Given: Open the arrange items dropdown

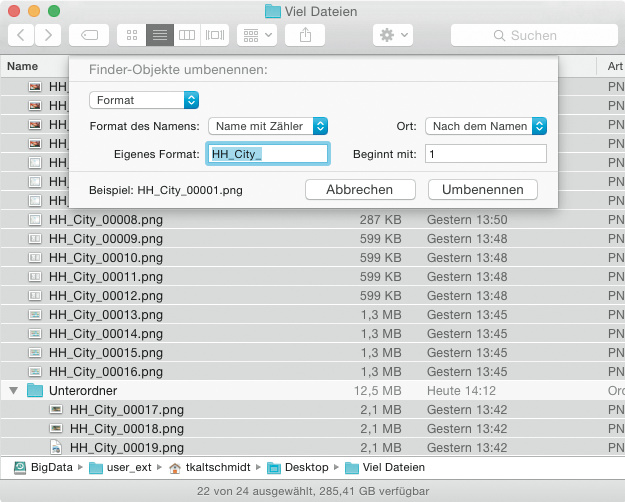Looking at the screenshot, I should (257, 35).
